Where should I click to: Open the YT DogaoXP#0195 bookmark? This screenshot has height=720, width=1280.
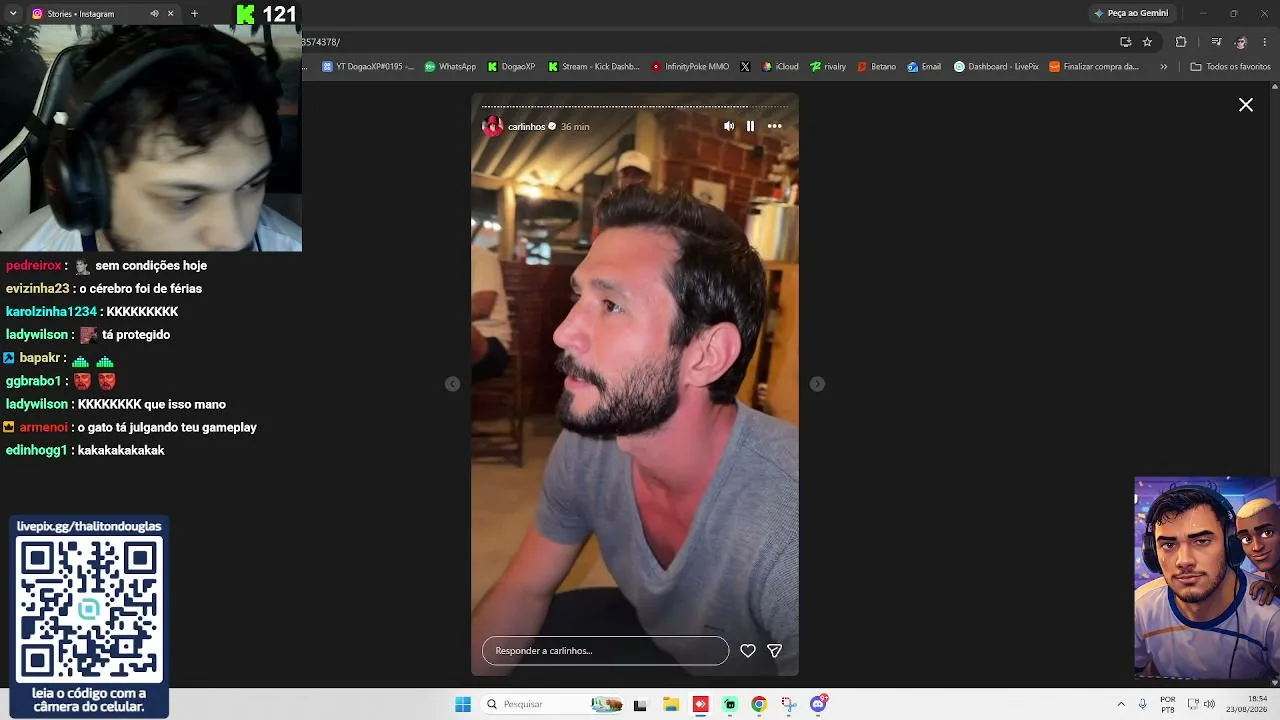368,67
